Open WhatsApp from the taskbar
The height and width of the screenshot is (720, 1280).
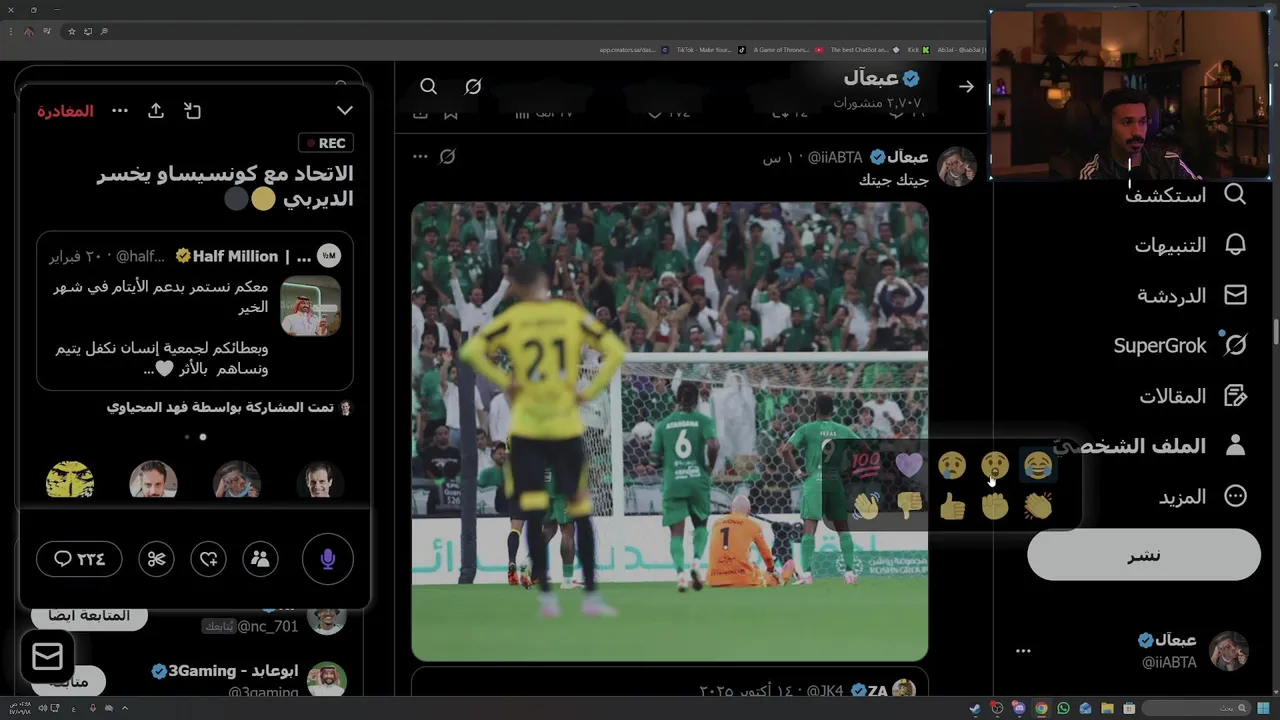(1063, 708)
